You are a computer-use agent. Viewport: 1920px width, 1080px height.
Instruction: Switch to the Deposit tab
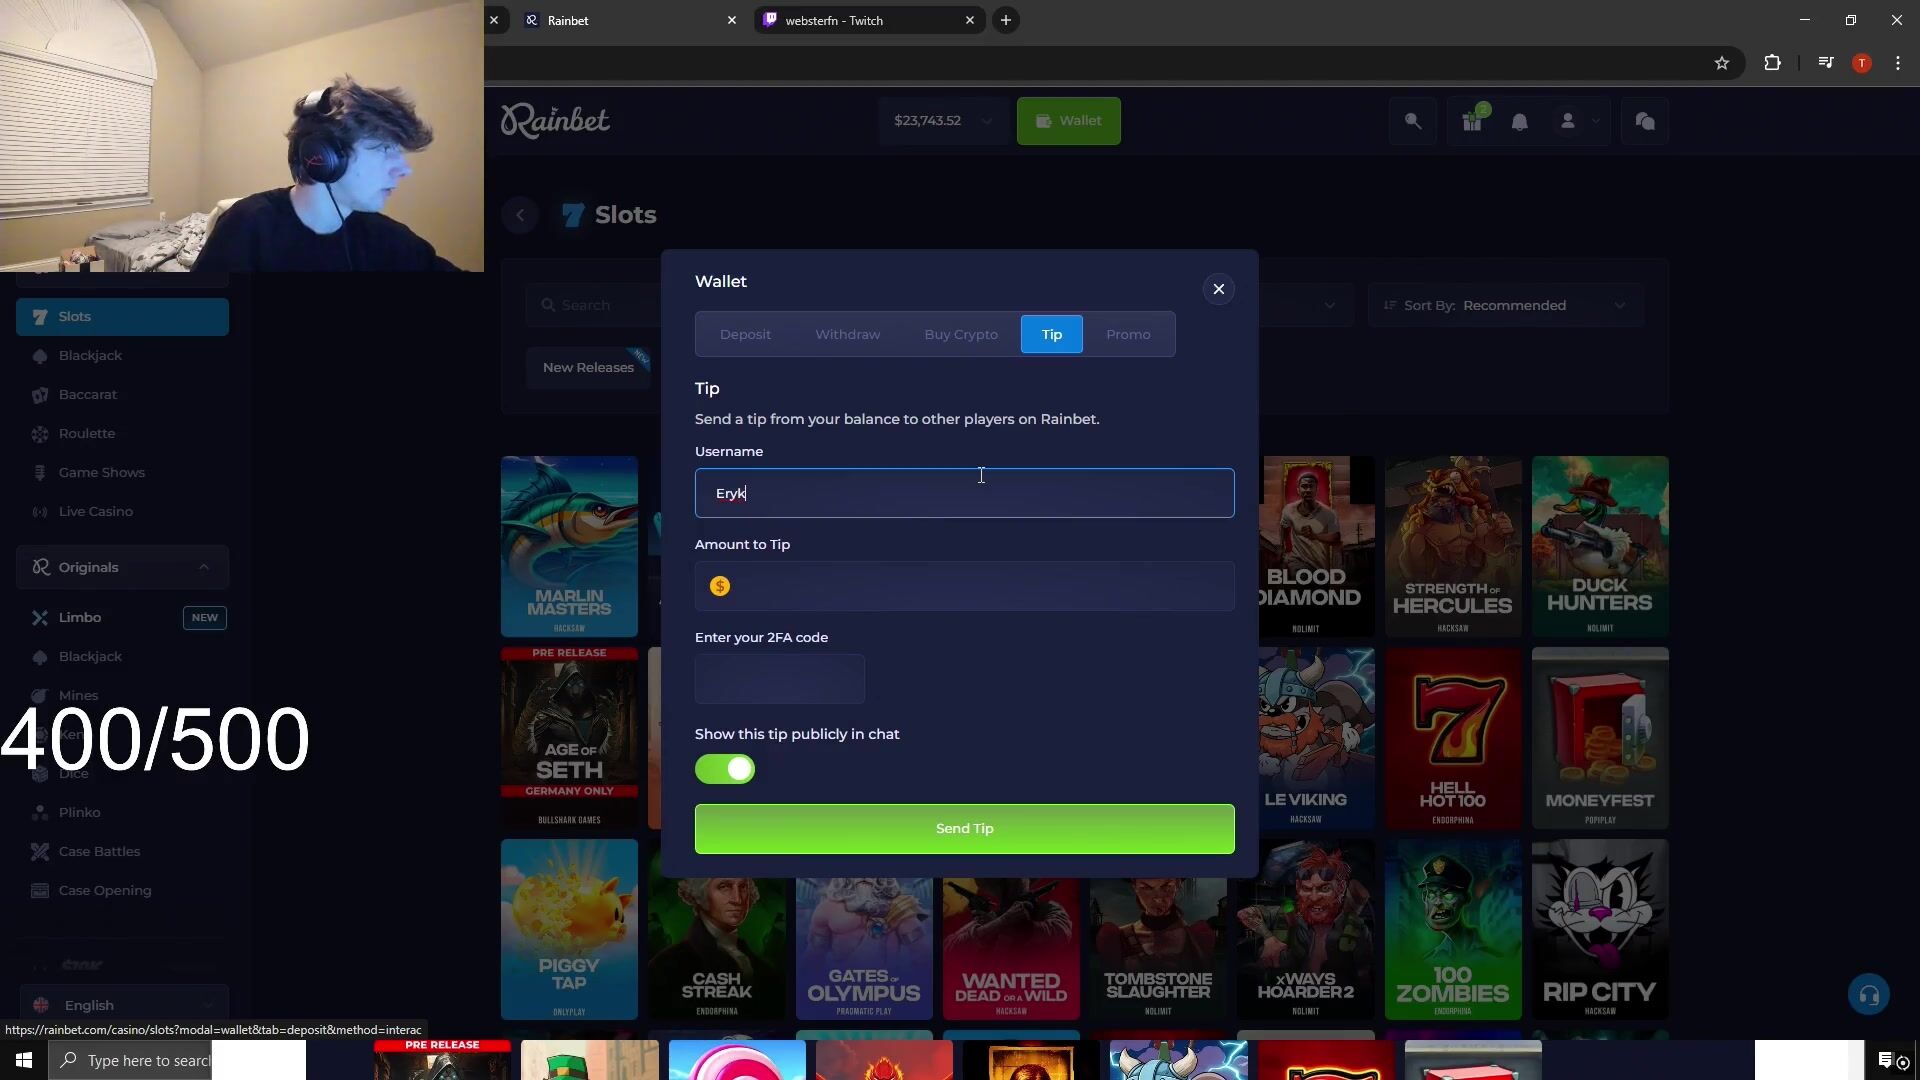coord(745,334)
